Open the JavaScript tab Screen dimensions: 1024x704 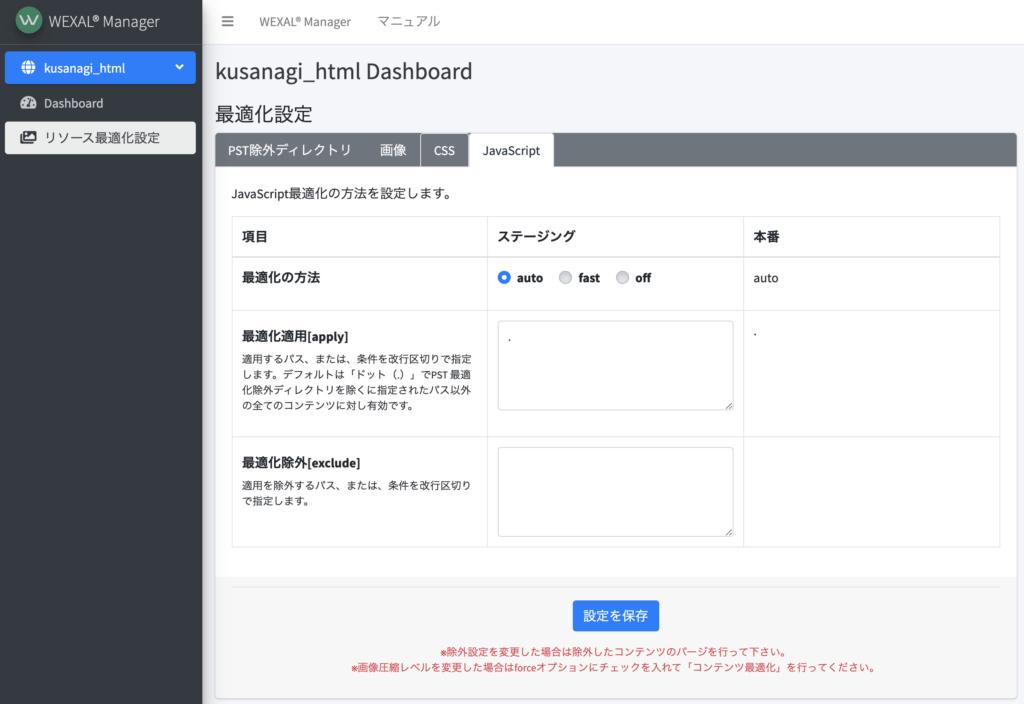tap(511, 150)
